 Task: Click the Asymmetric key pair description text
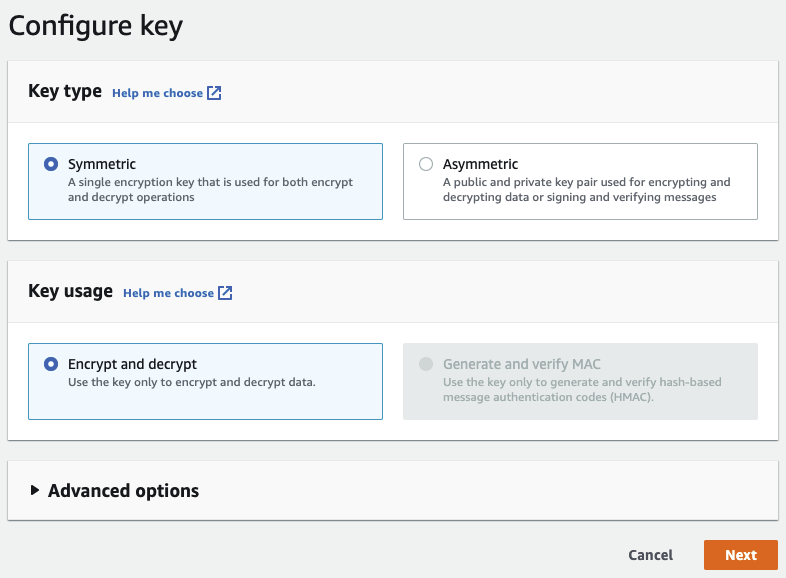(x=586, y=190)
